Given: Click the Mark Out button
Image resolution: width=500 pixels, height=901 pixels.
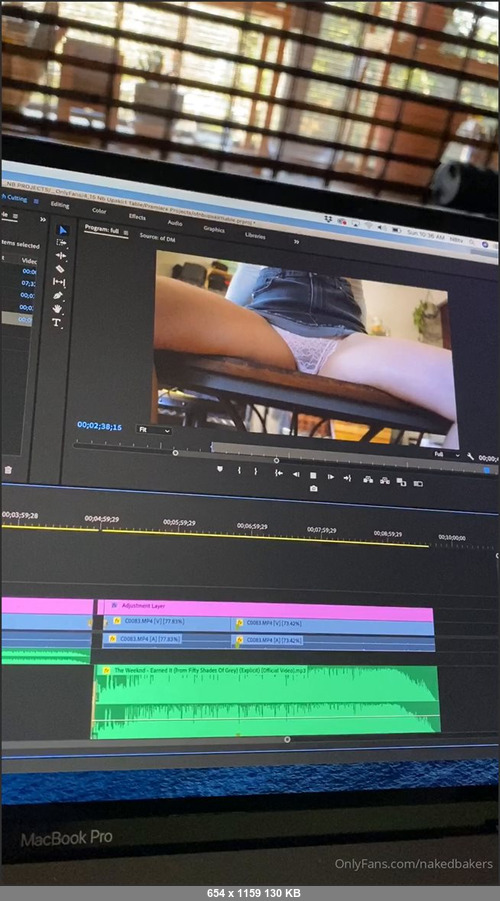Looking at the screenshot, I should [x=256, y=471].
